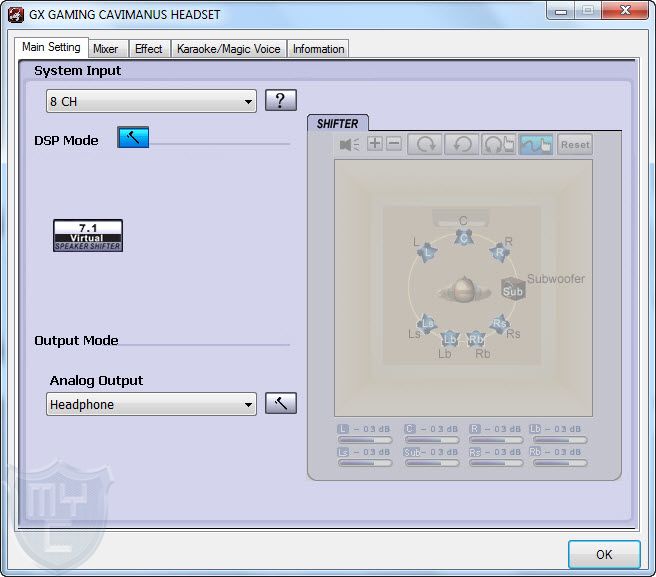656x577 pixels.
Task: Click the speaker test sound icon
Action: (x=349, y=144)
